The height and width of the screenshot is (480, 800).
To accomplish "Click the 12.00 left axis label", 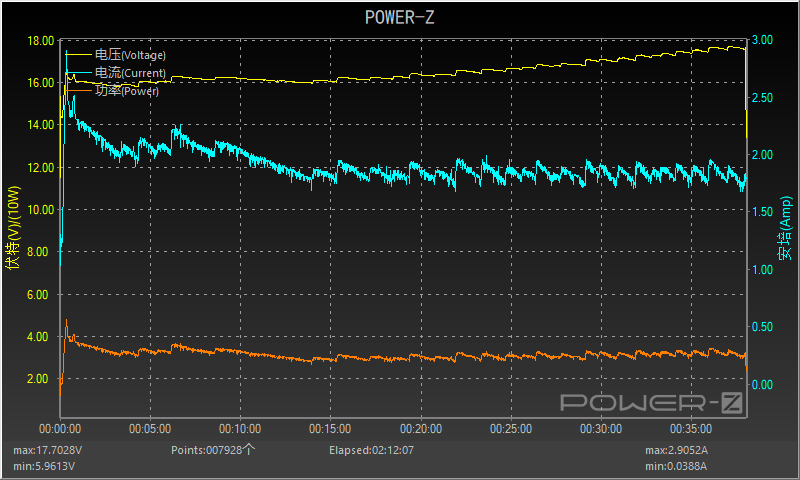I will 40,168.
